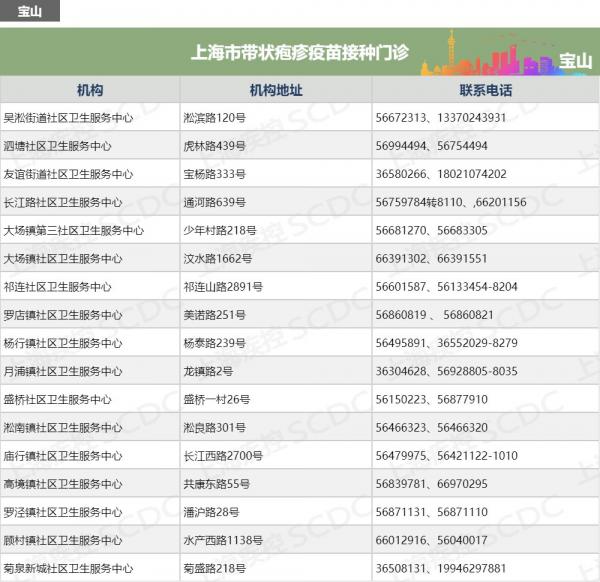
Task: Select phone 56601587、56133454-8204
Action: [446, 287]
